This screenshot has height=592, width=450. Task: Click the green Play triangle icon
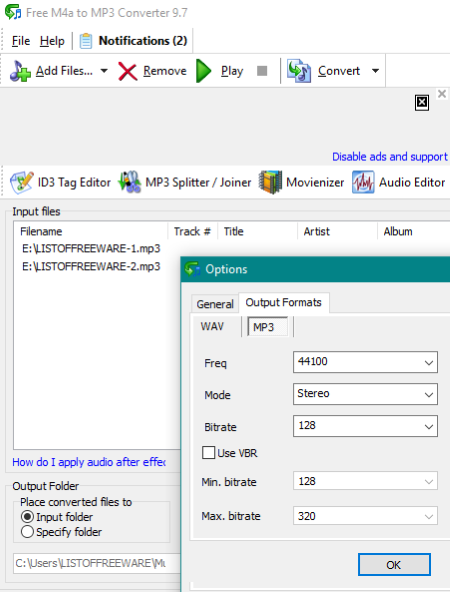204,71
